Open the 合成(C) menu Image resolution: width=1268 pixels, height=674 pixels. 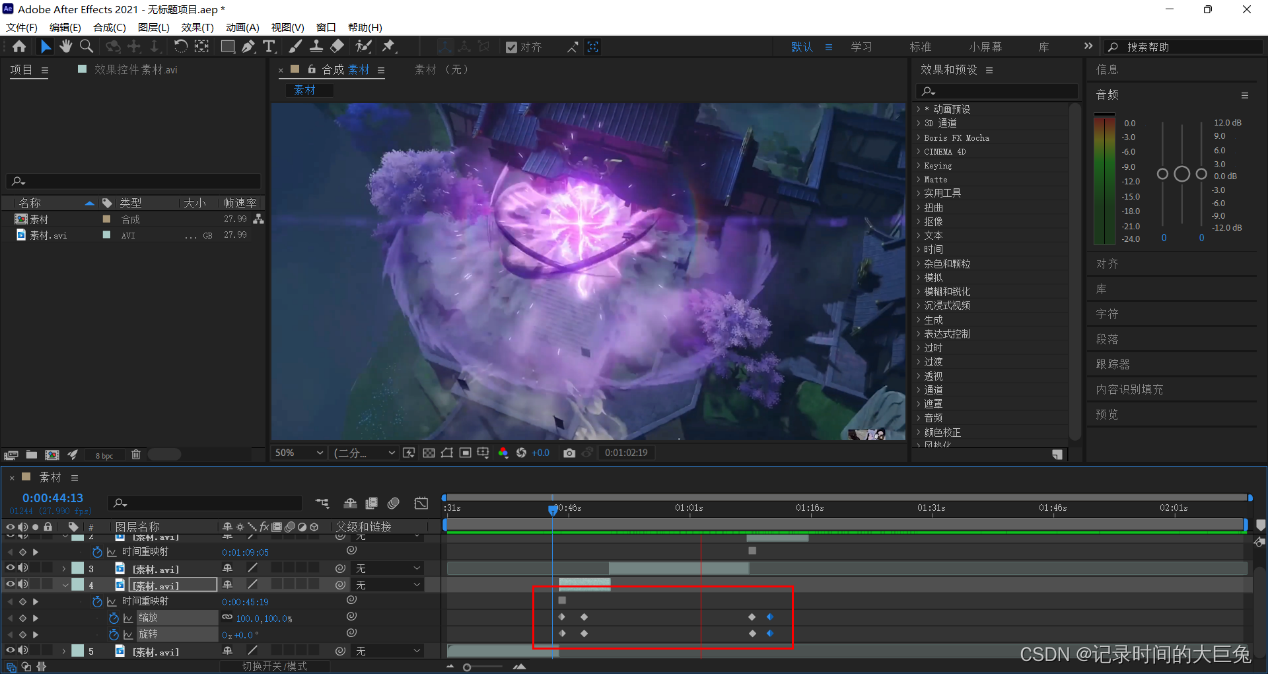pyautogui.click(x=109, y=27)
